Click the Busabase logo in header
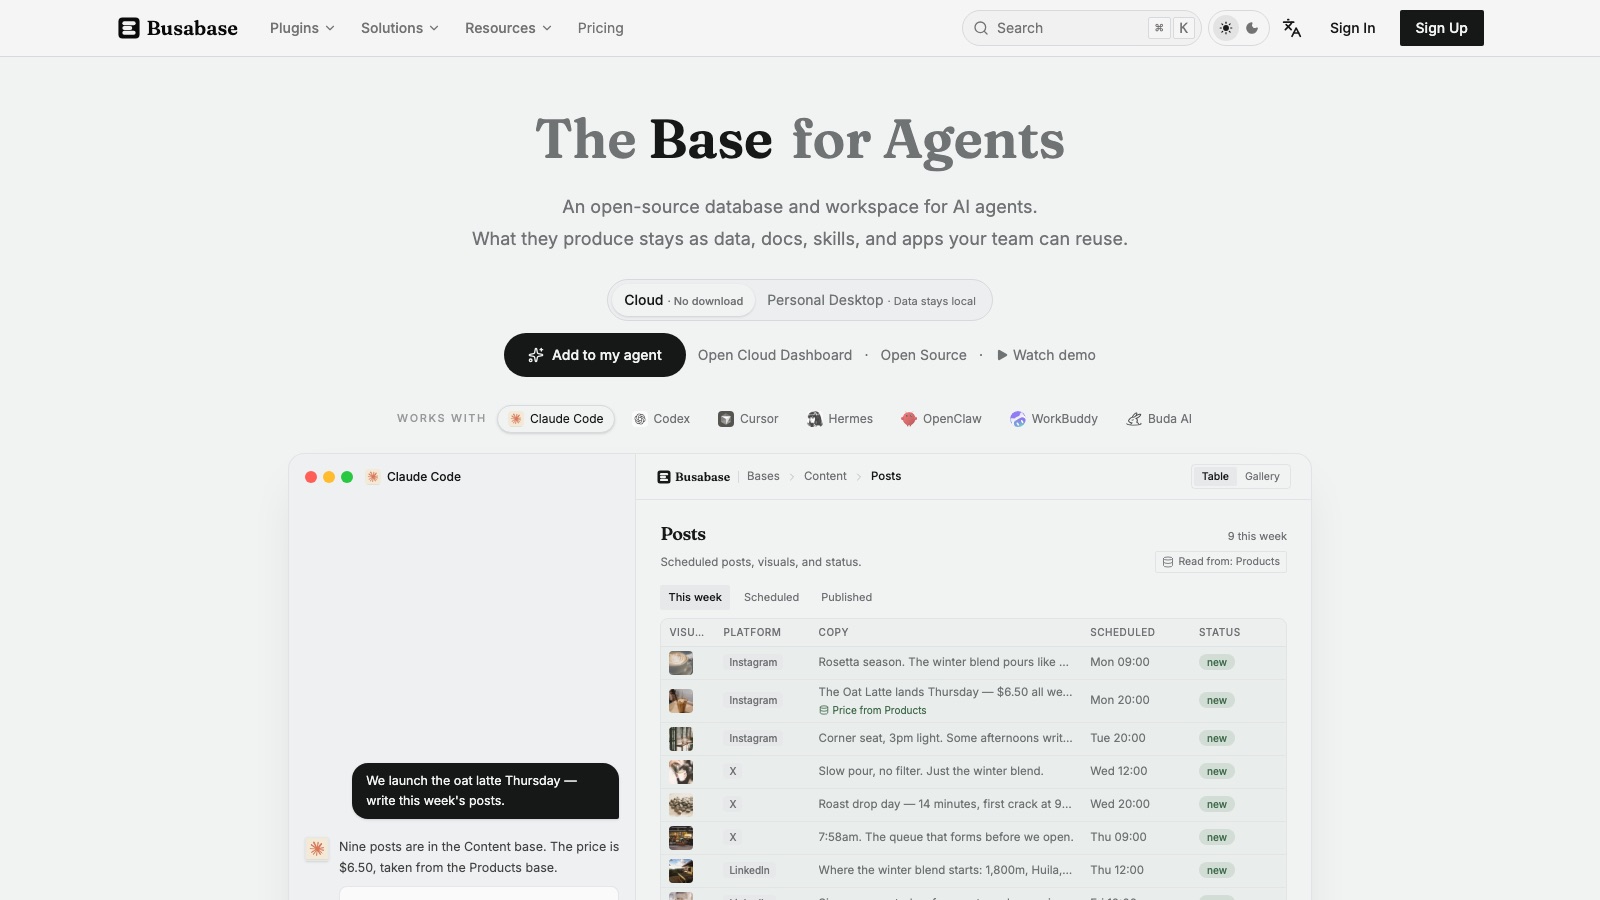 coord(178,28)
